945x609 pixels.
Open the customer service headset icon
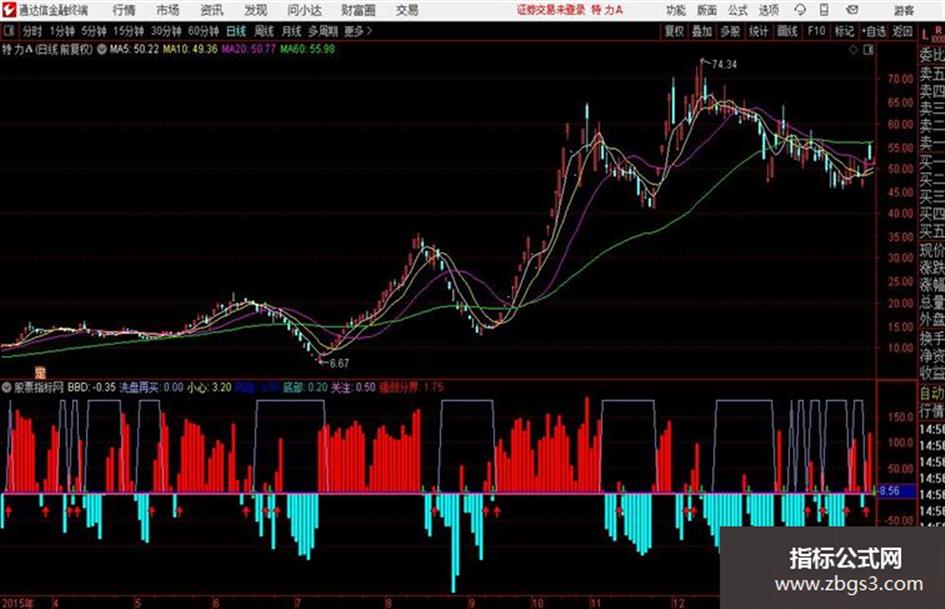800,10
